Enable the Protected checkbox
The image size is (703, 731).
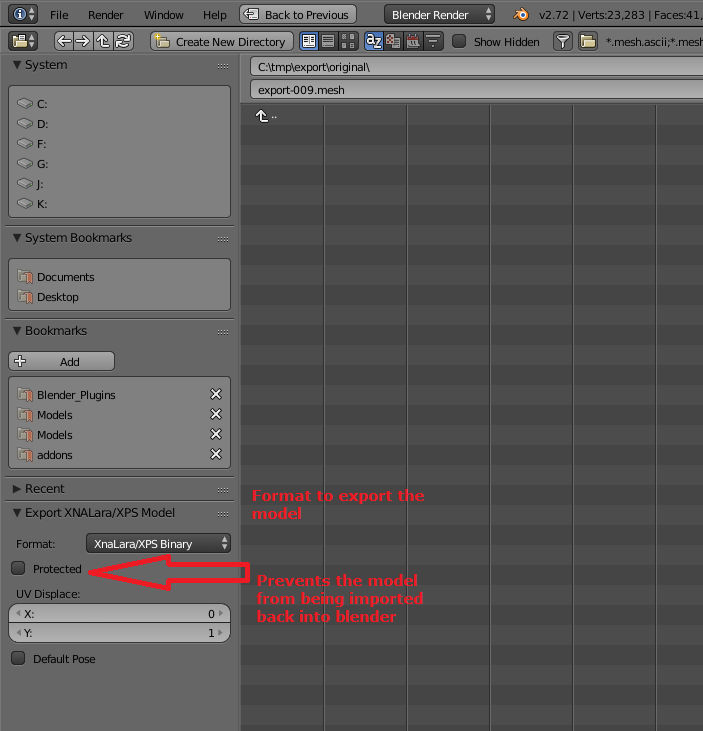(x=18, y=568)
